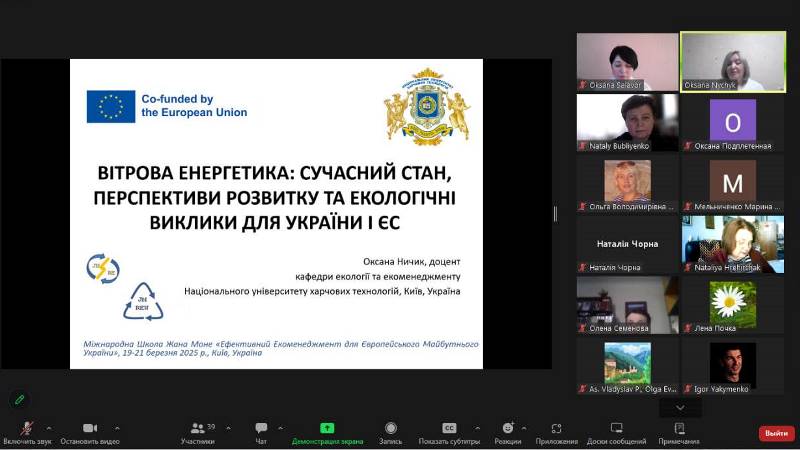
Task: Select Oksana Salavor video tile
Action: click(x=628, y=62)
